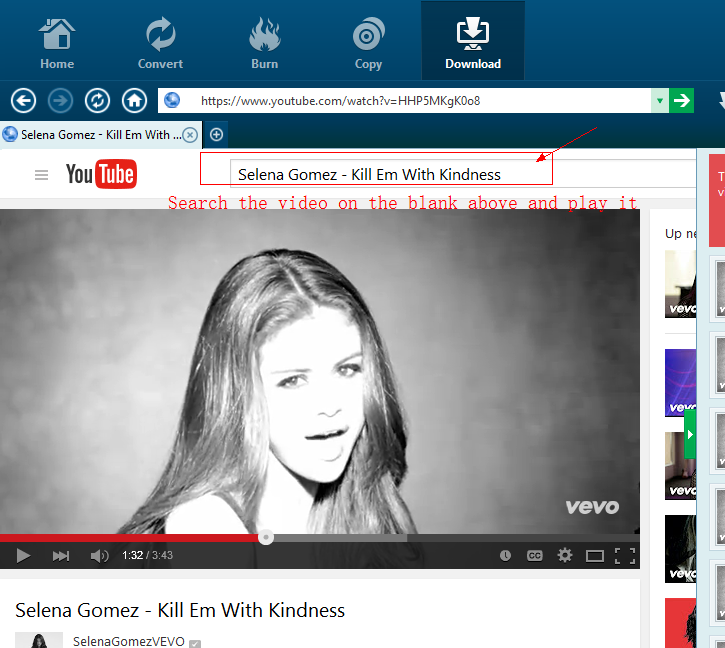Toggle closed captions CC button
The image size is (725, 648).
click(535, 555)
